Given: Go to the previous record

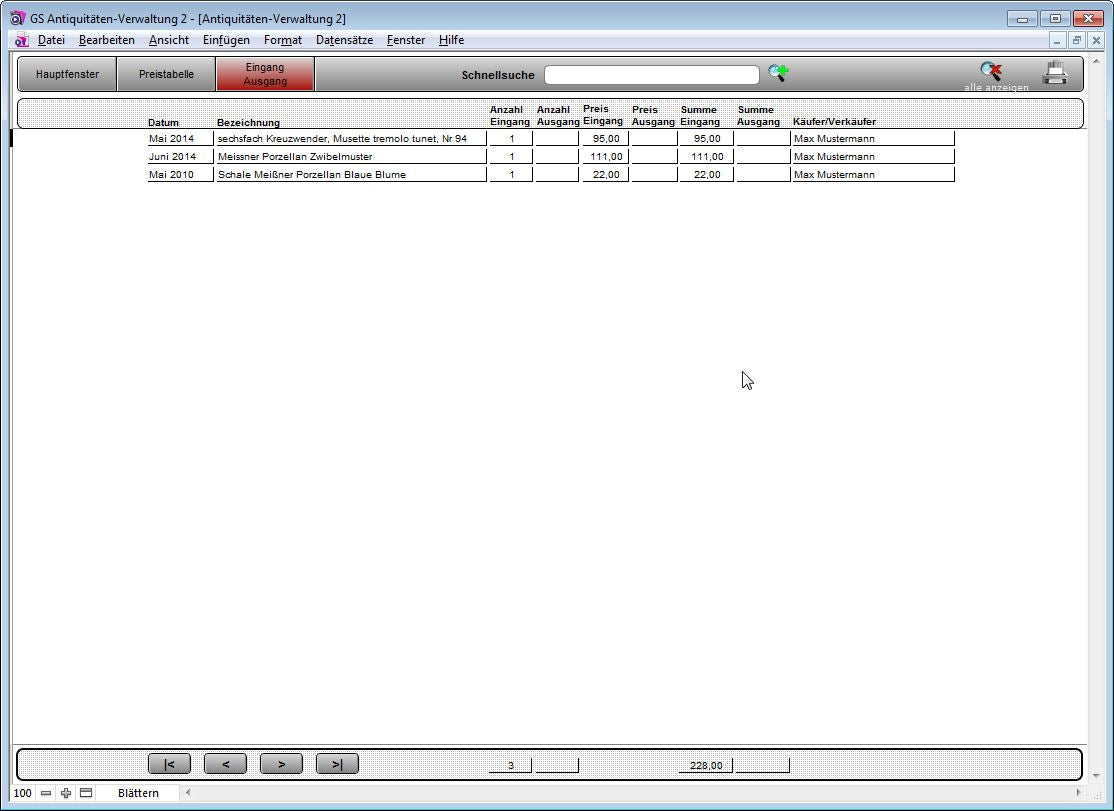Looking at the screenshot, I should (x=225, y=764).
